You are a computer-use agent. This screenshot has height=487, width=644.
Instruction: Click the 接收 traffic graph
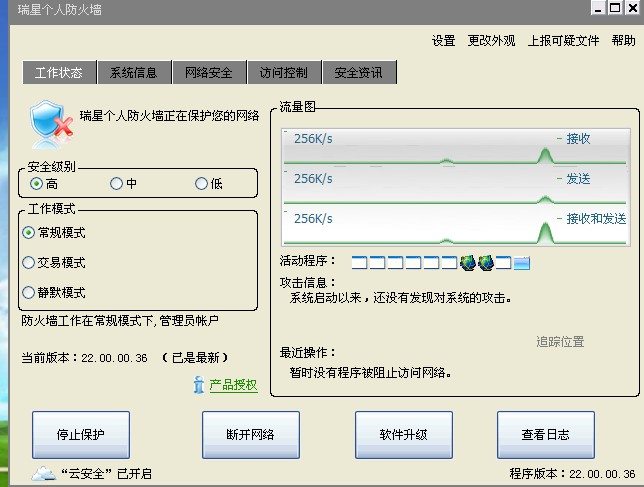[x=456, y=147]
